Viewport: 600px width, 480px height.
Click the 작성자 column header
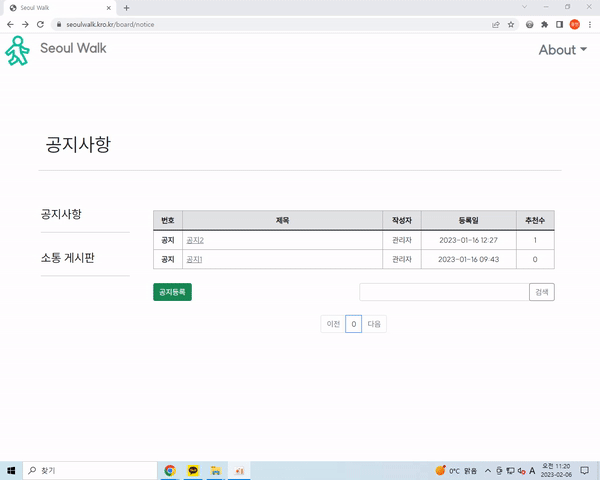click(x=402, y=220)
